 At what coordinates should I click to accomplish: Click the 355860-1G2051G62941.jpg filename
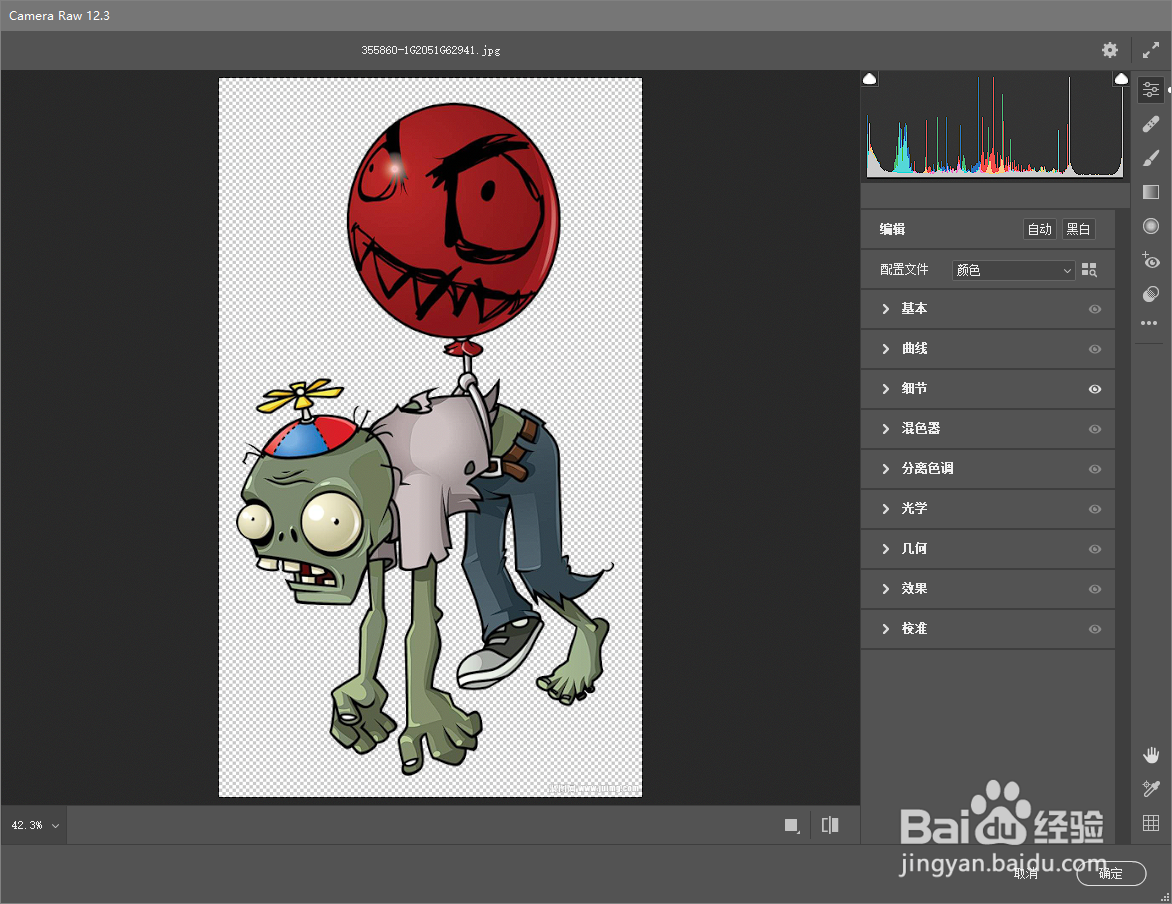click(x=431, y=50)
